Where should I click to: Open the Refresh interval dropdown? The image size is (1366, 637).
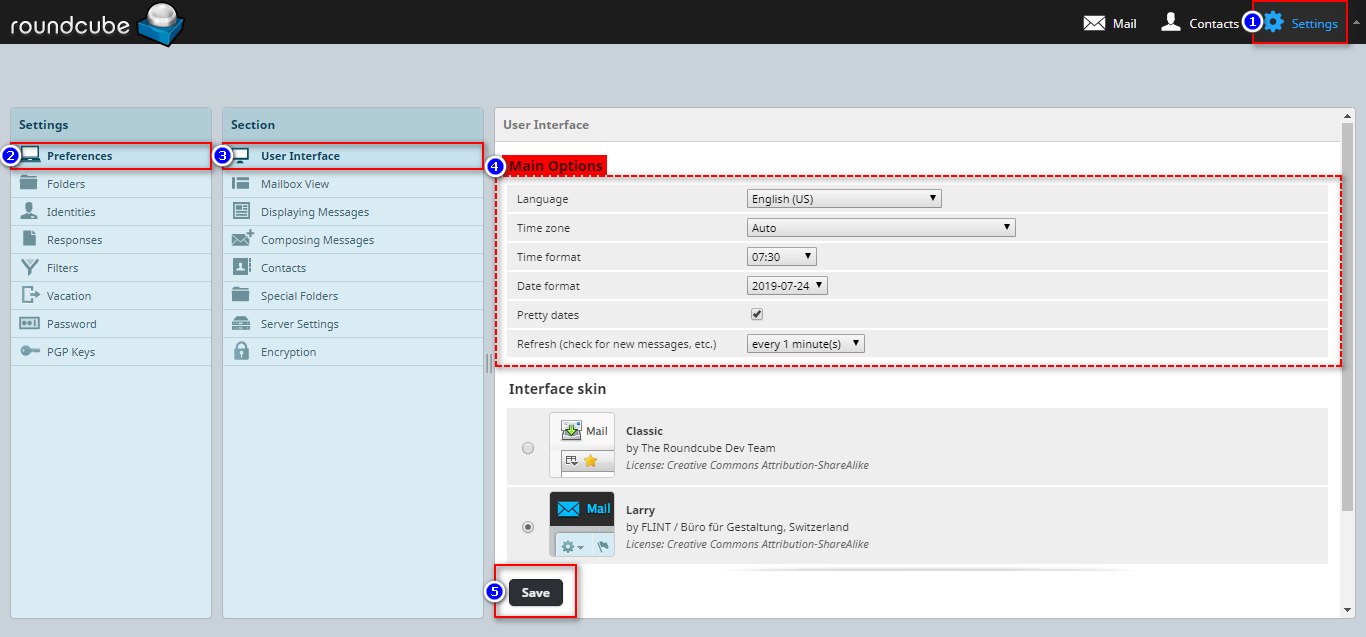click(805, 344)
